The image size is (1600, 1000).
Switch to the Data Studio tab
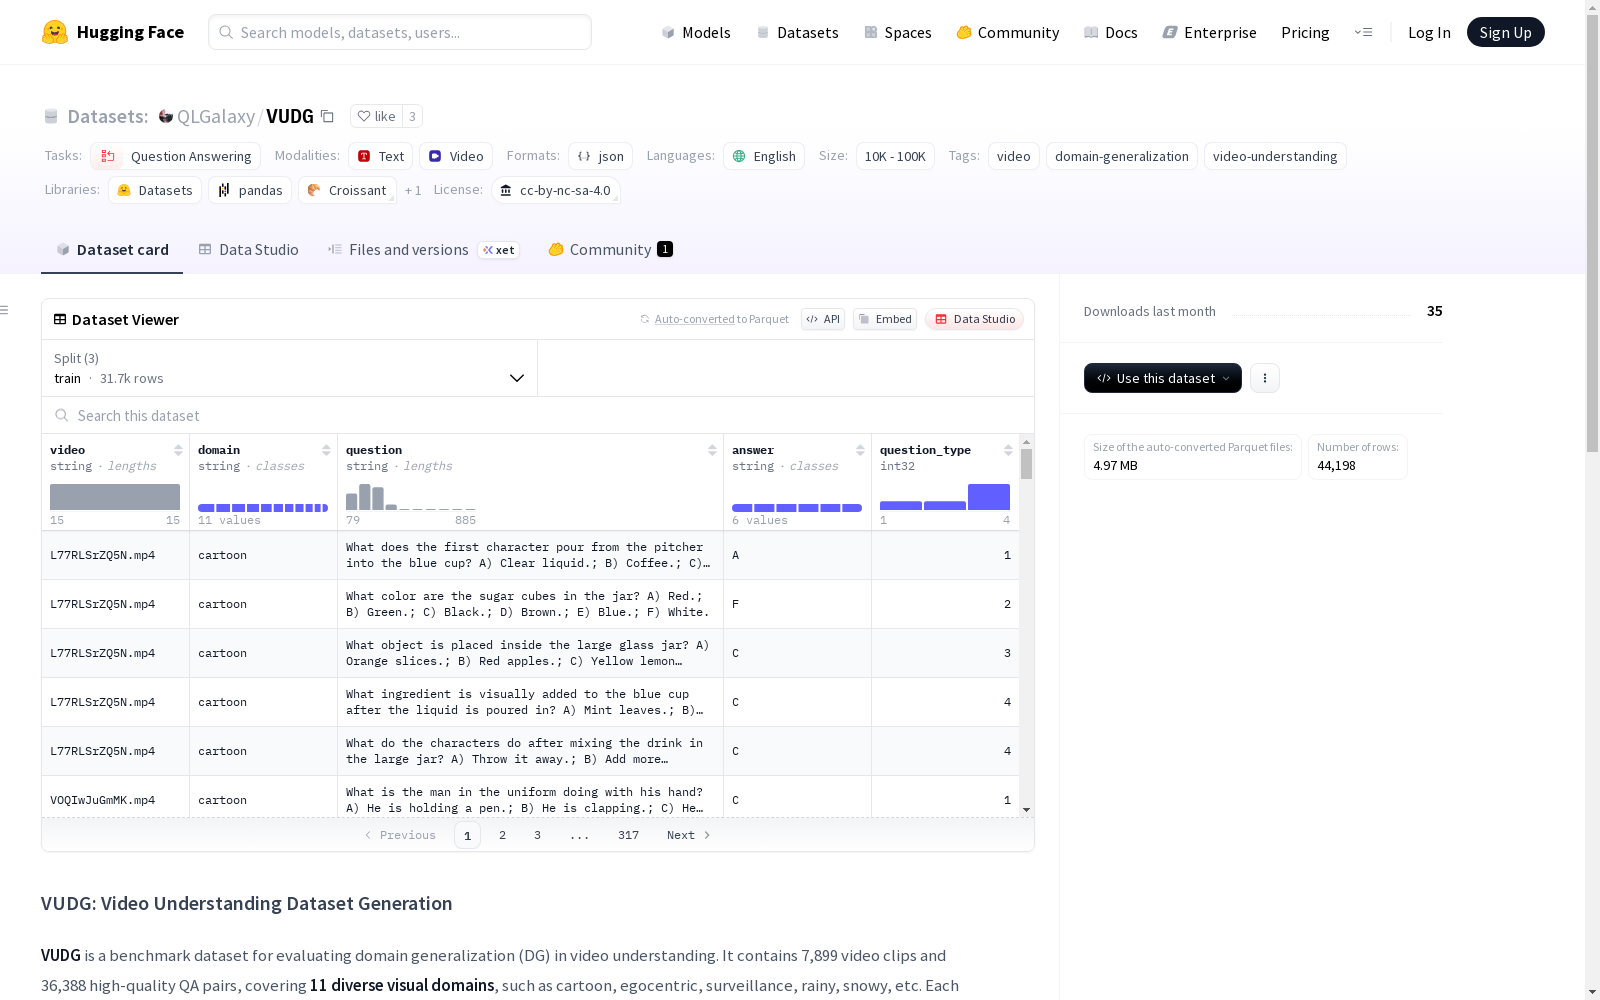(249, 250)
